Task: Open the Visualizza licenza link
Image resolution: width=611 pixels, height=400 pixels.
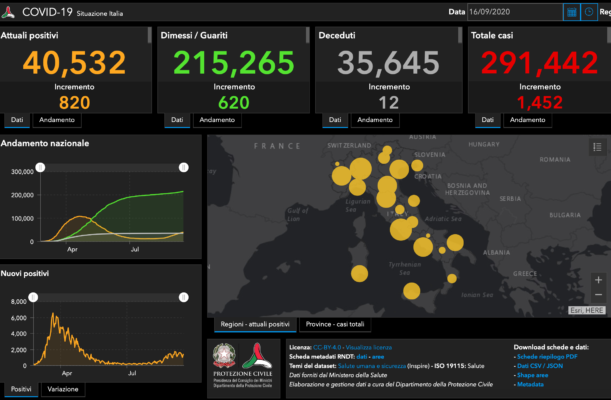Action: tap(369, 347)
